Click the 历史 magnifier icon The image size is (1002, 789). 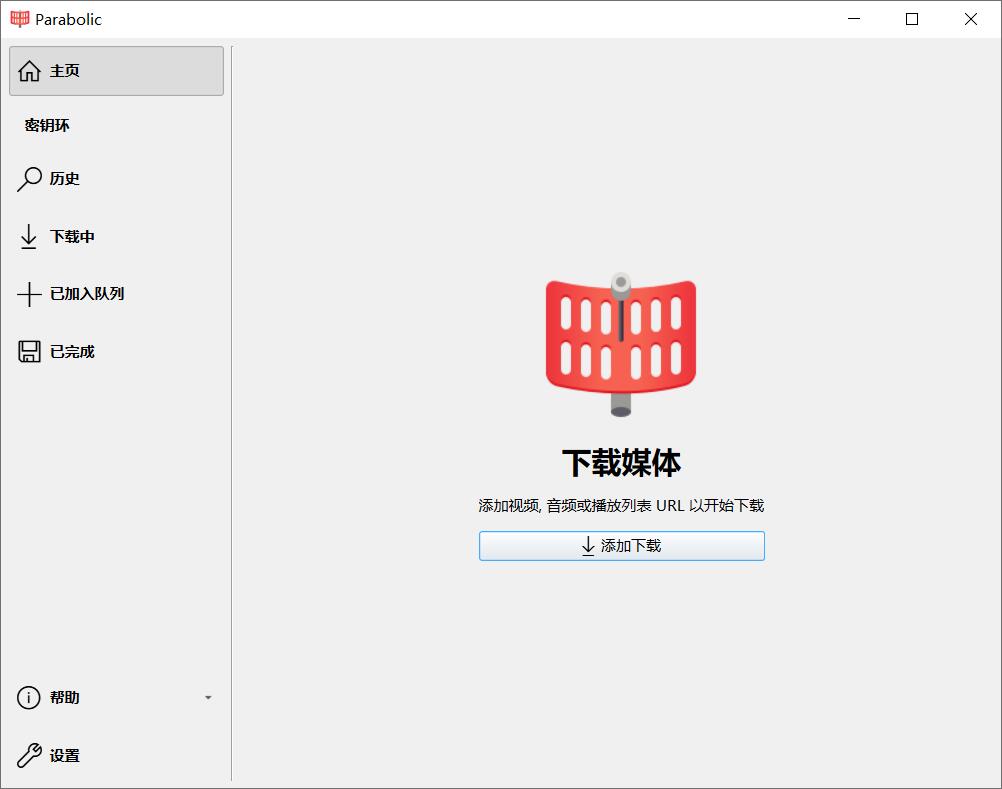29,179
